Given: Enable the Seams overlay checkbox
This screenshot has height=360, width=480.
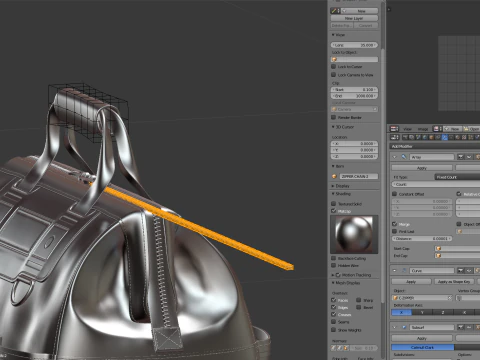Looking at the screenshot, I should pos(333,322).
